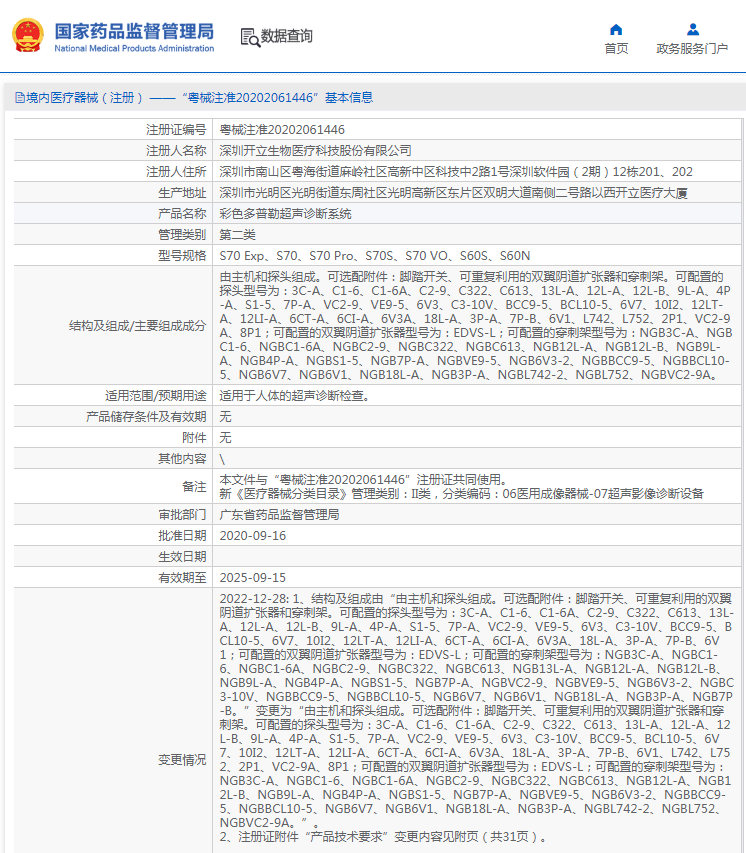The width and height of the screenshot is (746, 853).
Task: Click the 首页 home icon
Action: (x=616, y=29)
